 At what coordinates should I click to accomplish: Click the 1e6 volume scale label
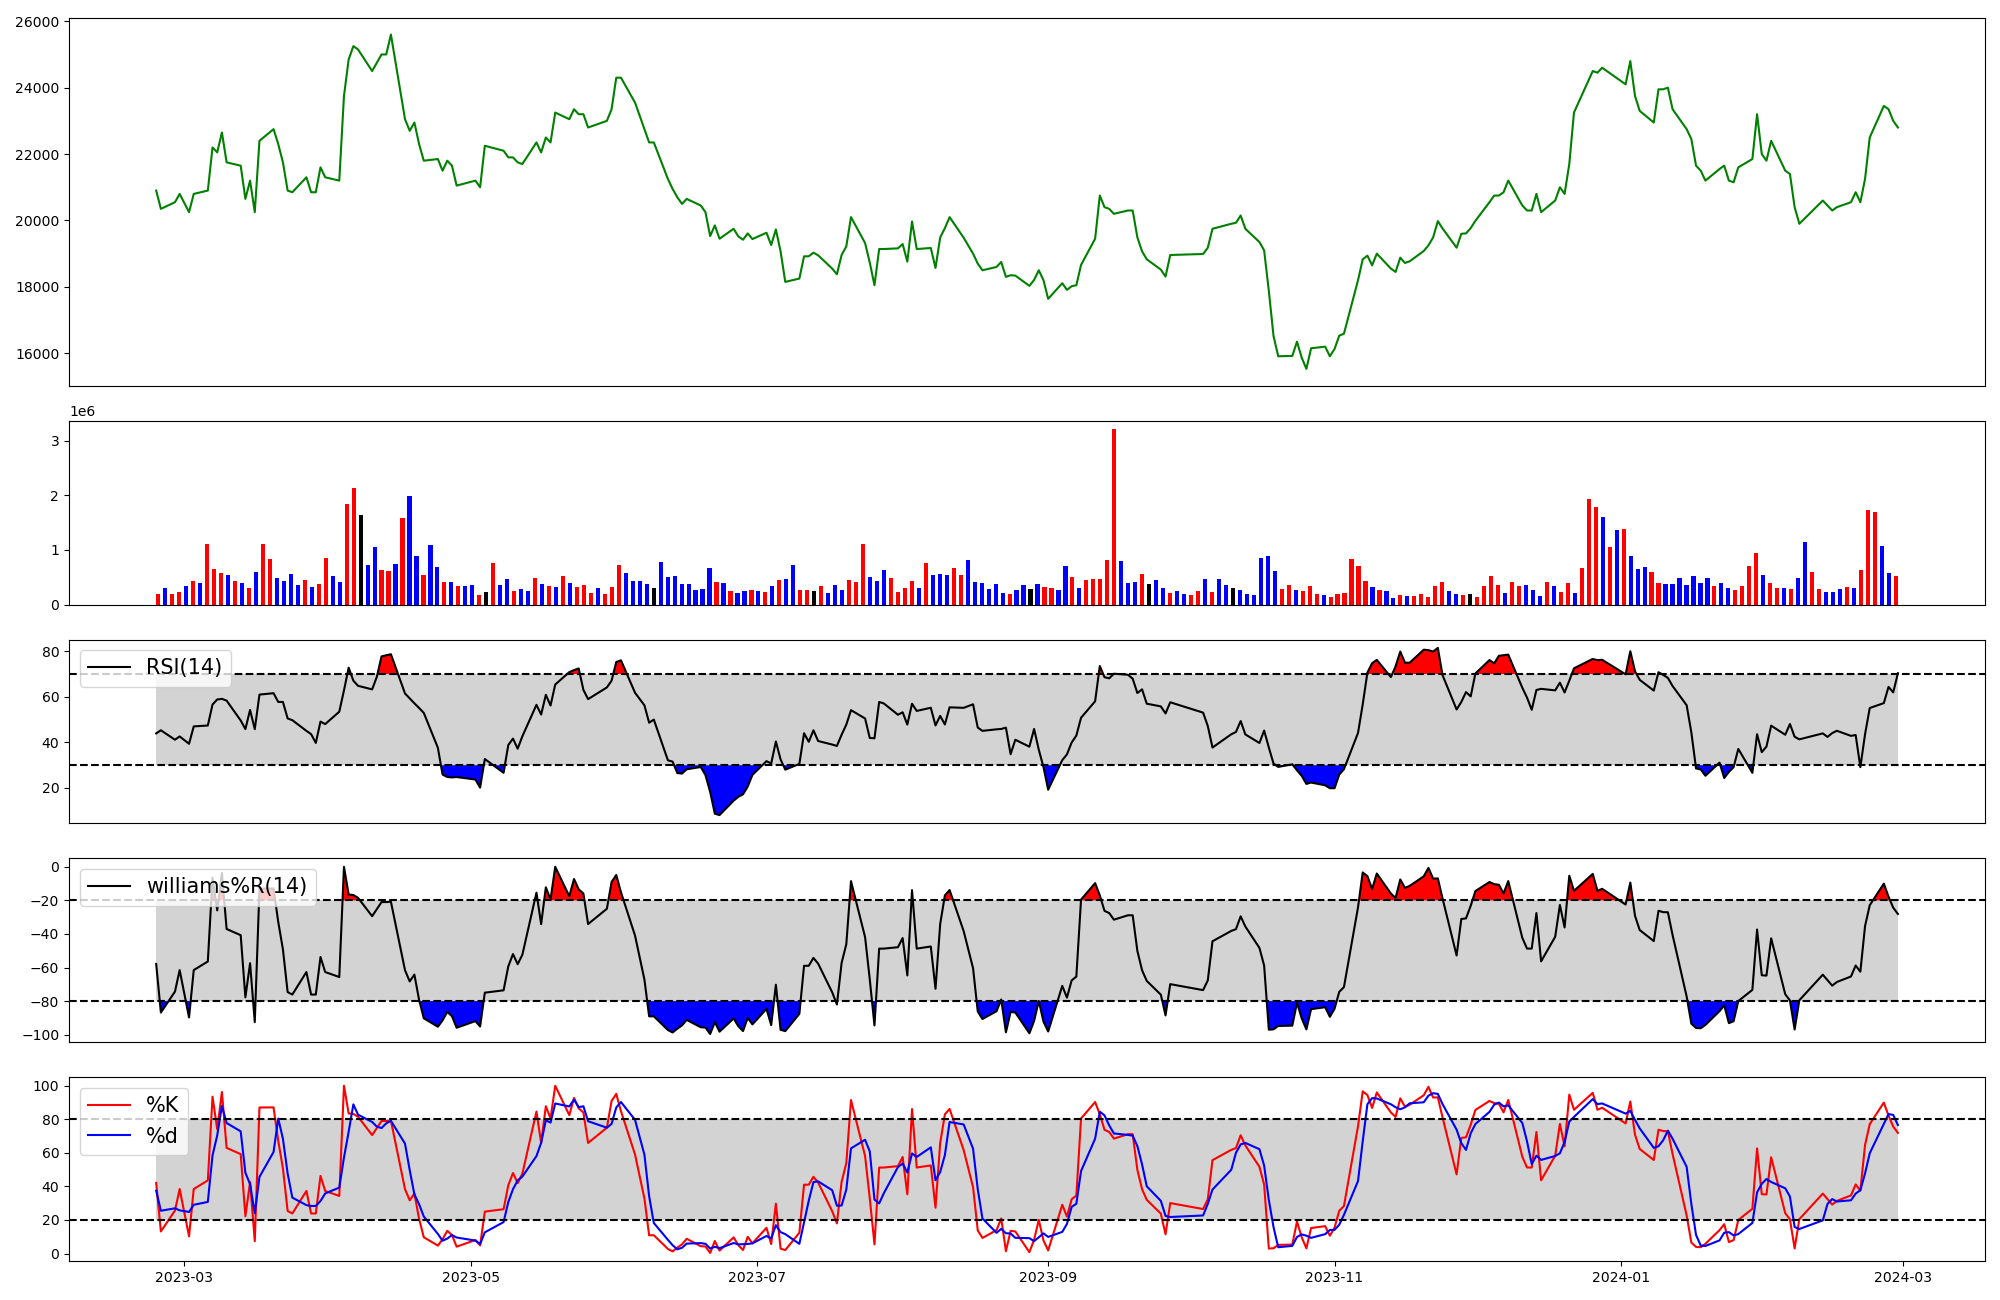click(82, 412)
